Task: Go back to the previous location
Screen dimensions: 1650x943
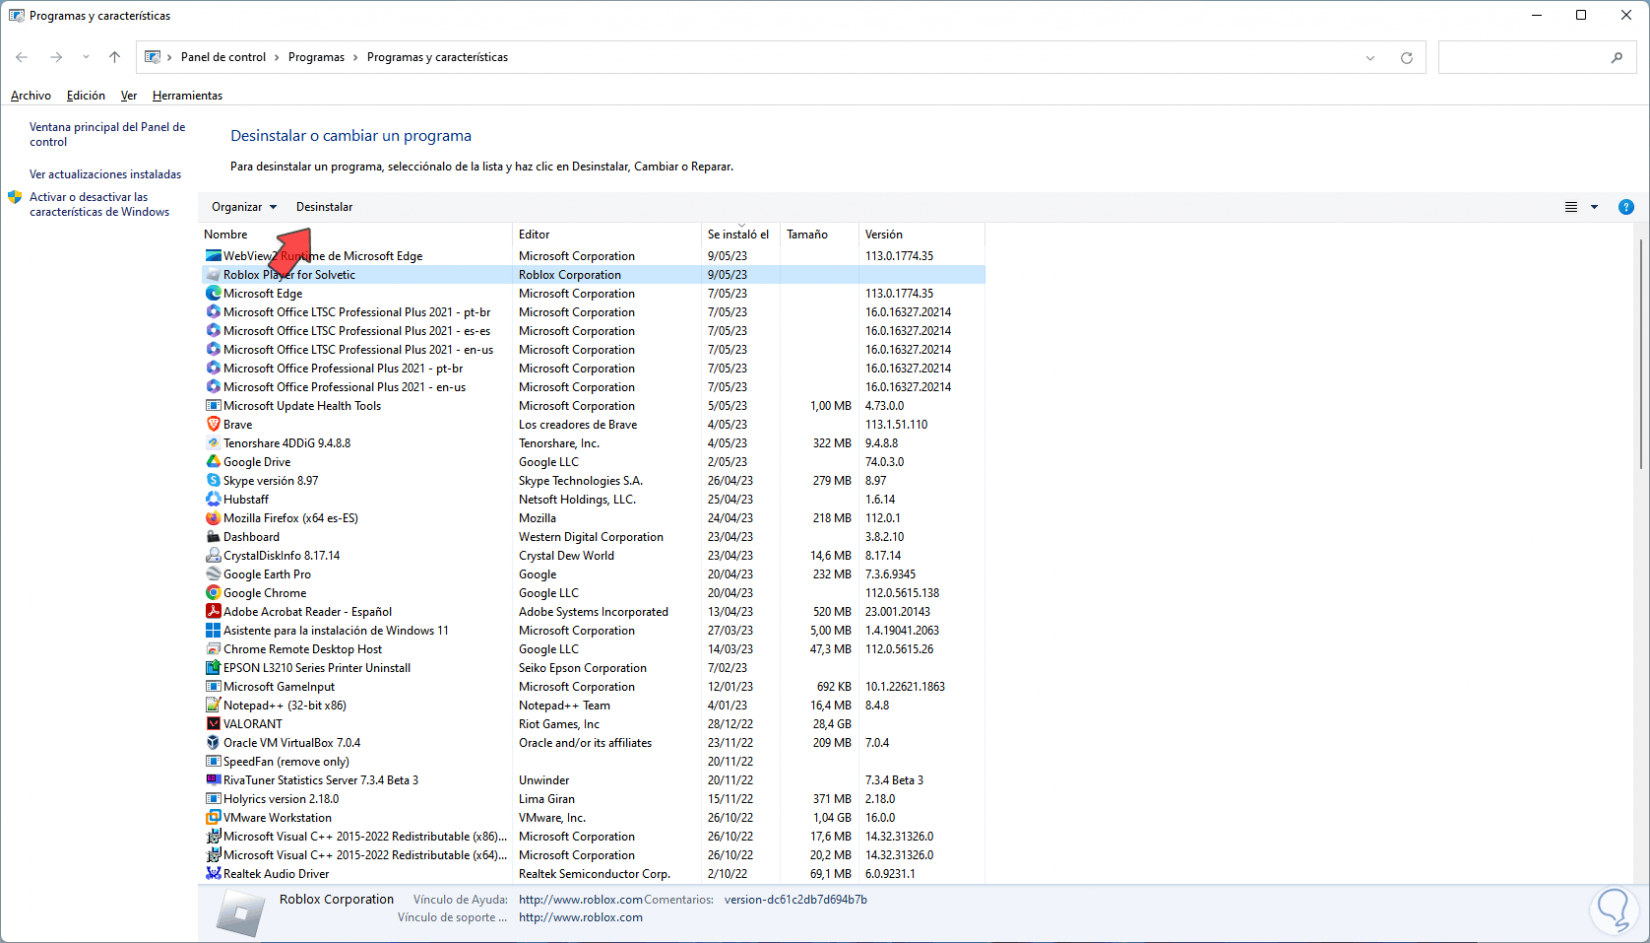Action: [22, 58]
